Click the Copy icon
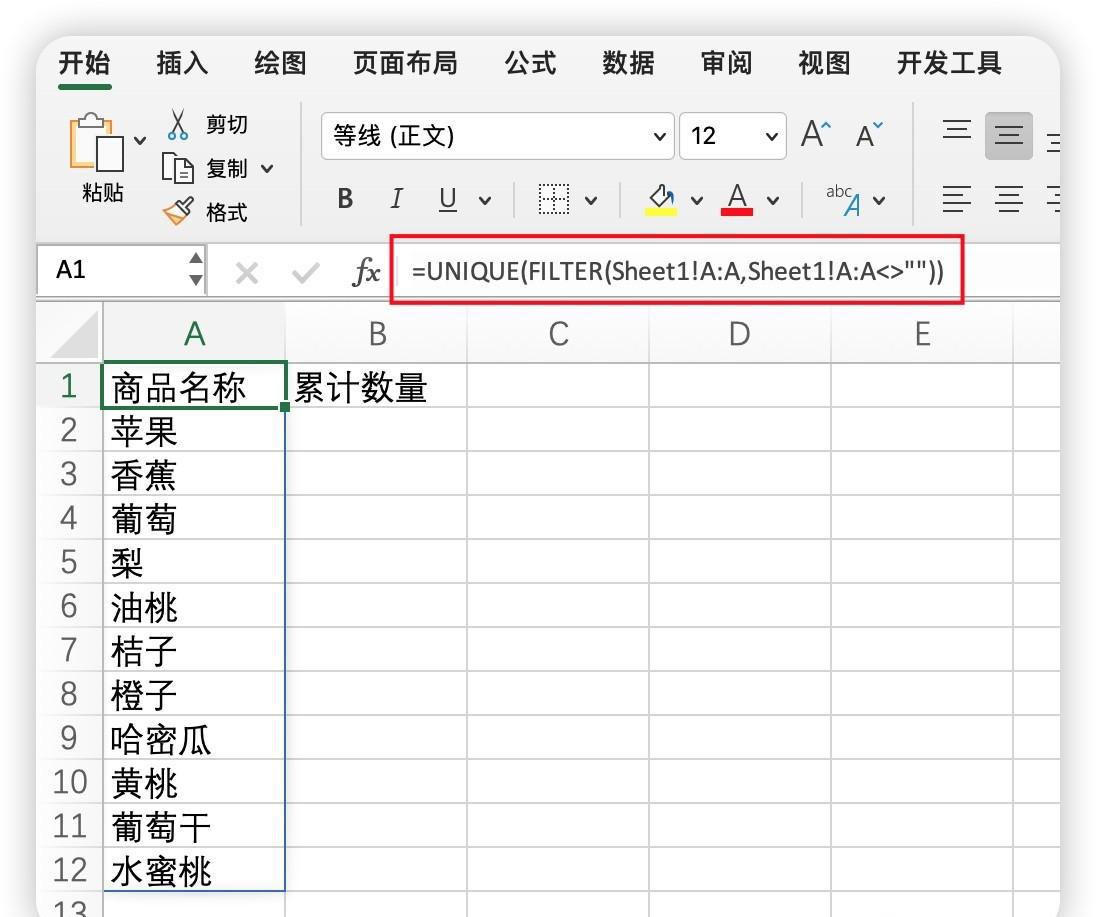Image resolution: width=1096 pixels, height=917 pixels. coord(178,168)
